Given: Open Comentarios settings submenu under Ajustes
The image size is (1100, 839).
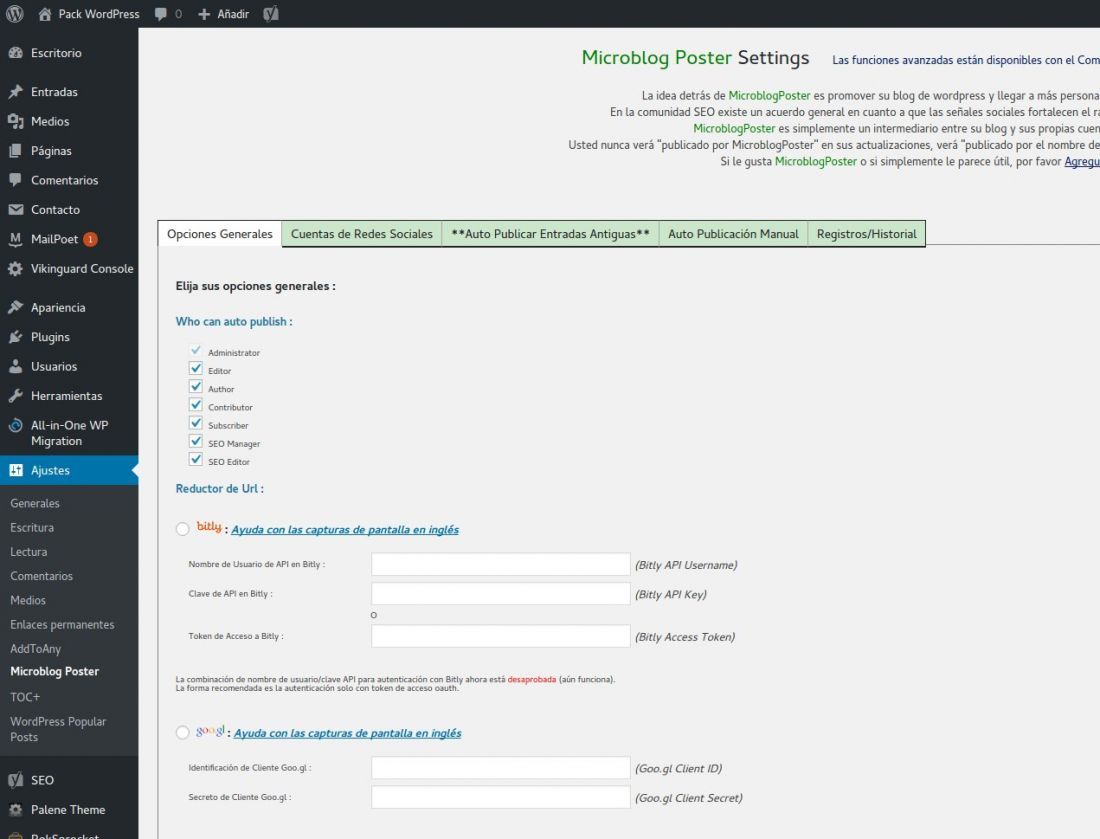Looking at the screenshot, I should (x=41, y=576).
